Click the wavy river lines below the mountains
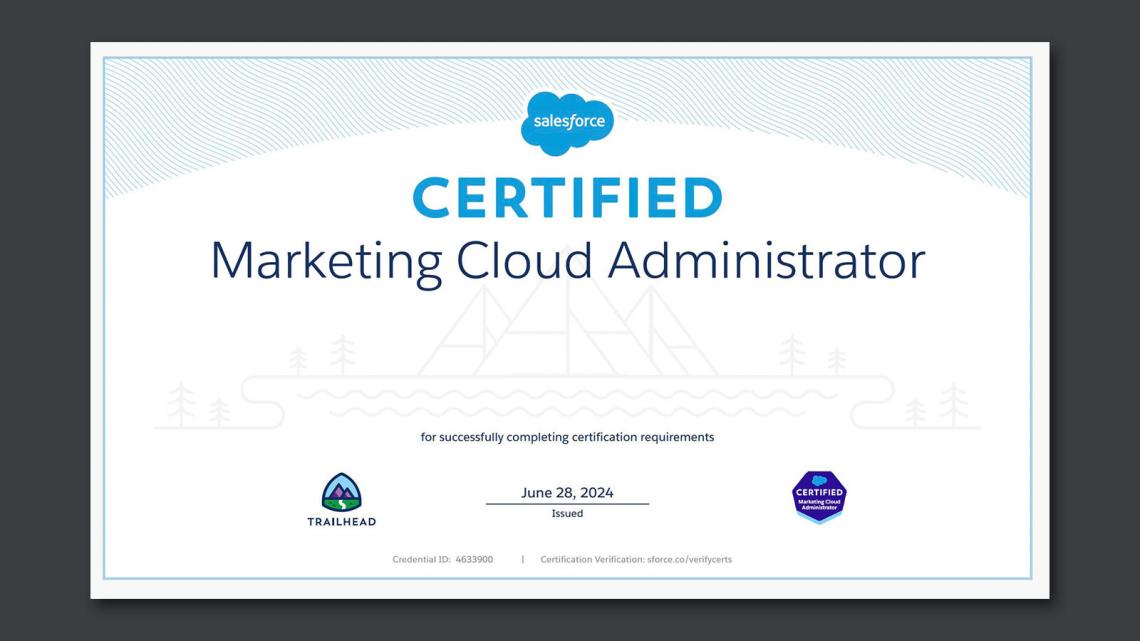 [567, 402]
